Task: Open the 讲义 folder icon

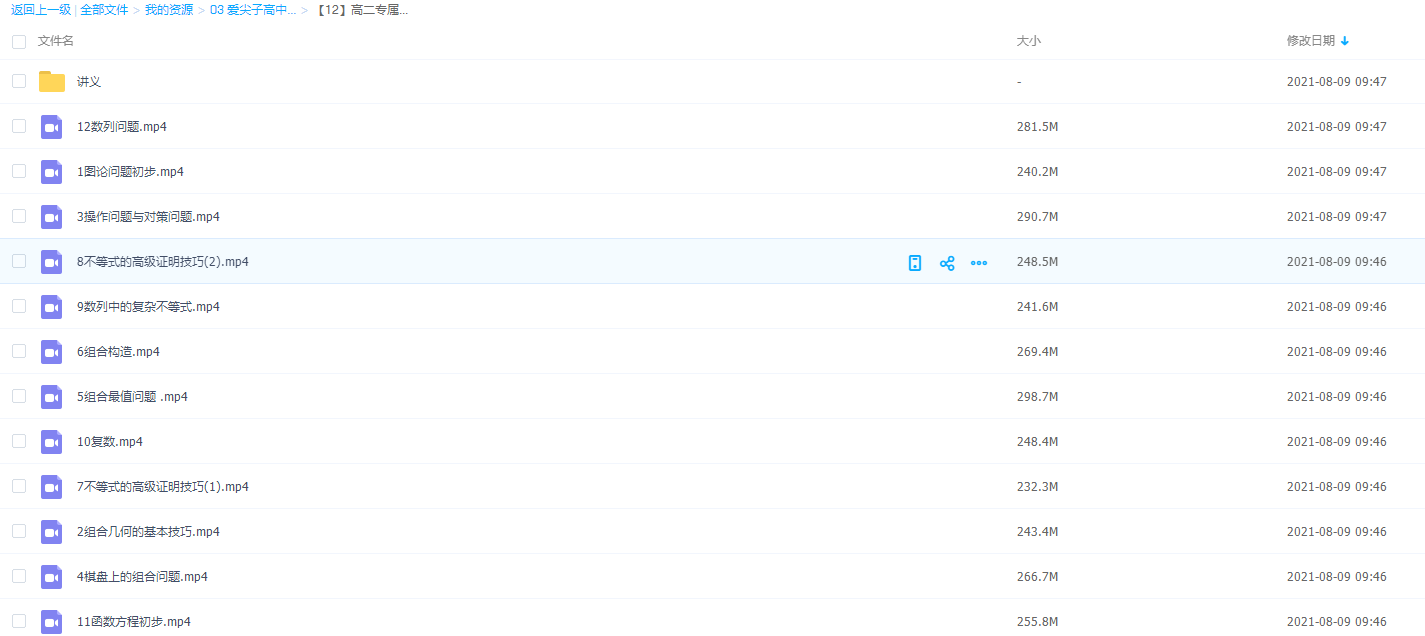Action: [x=52, y=82]
